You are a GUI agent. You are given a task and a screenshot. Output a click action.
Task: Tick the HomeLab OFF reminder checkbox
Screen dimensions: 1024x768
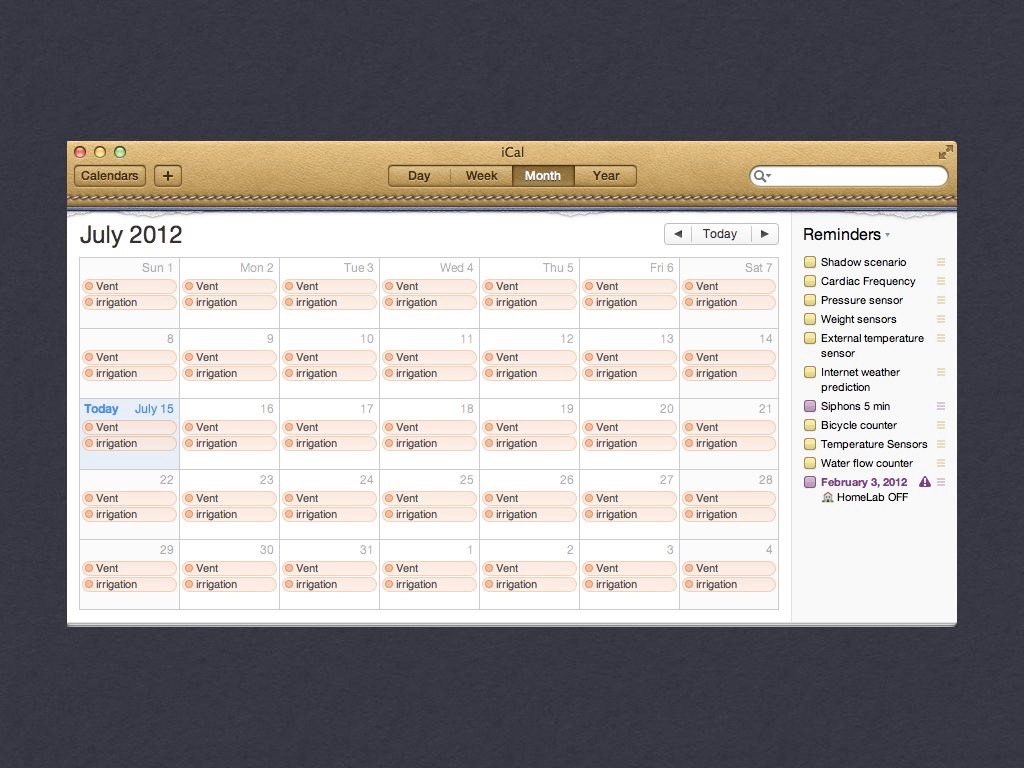(810, 482)
